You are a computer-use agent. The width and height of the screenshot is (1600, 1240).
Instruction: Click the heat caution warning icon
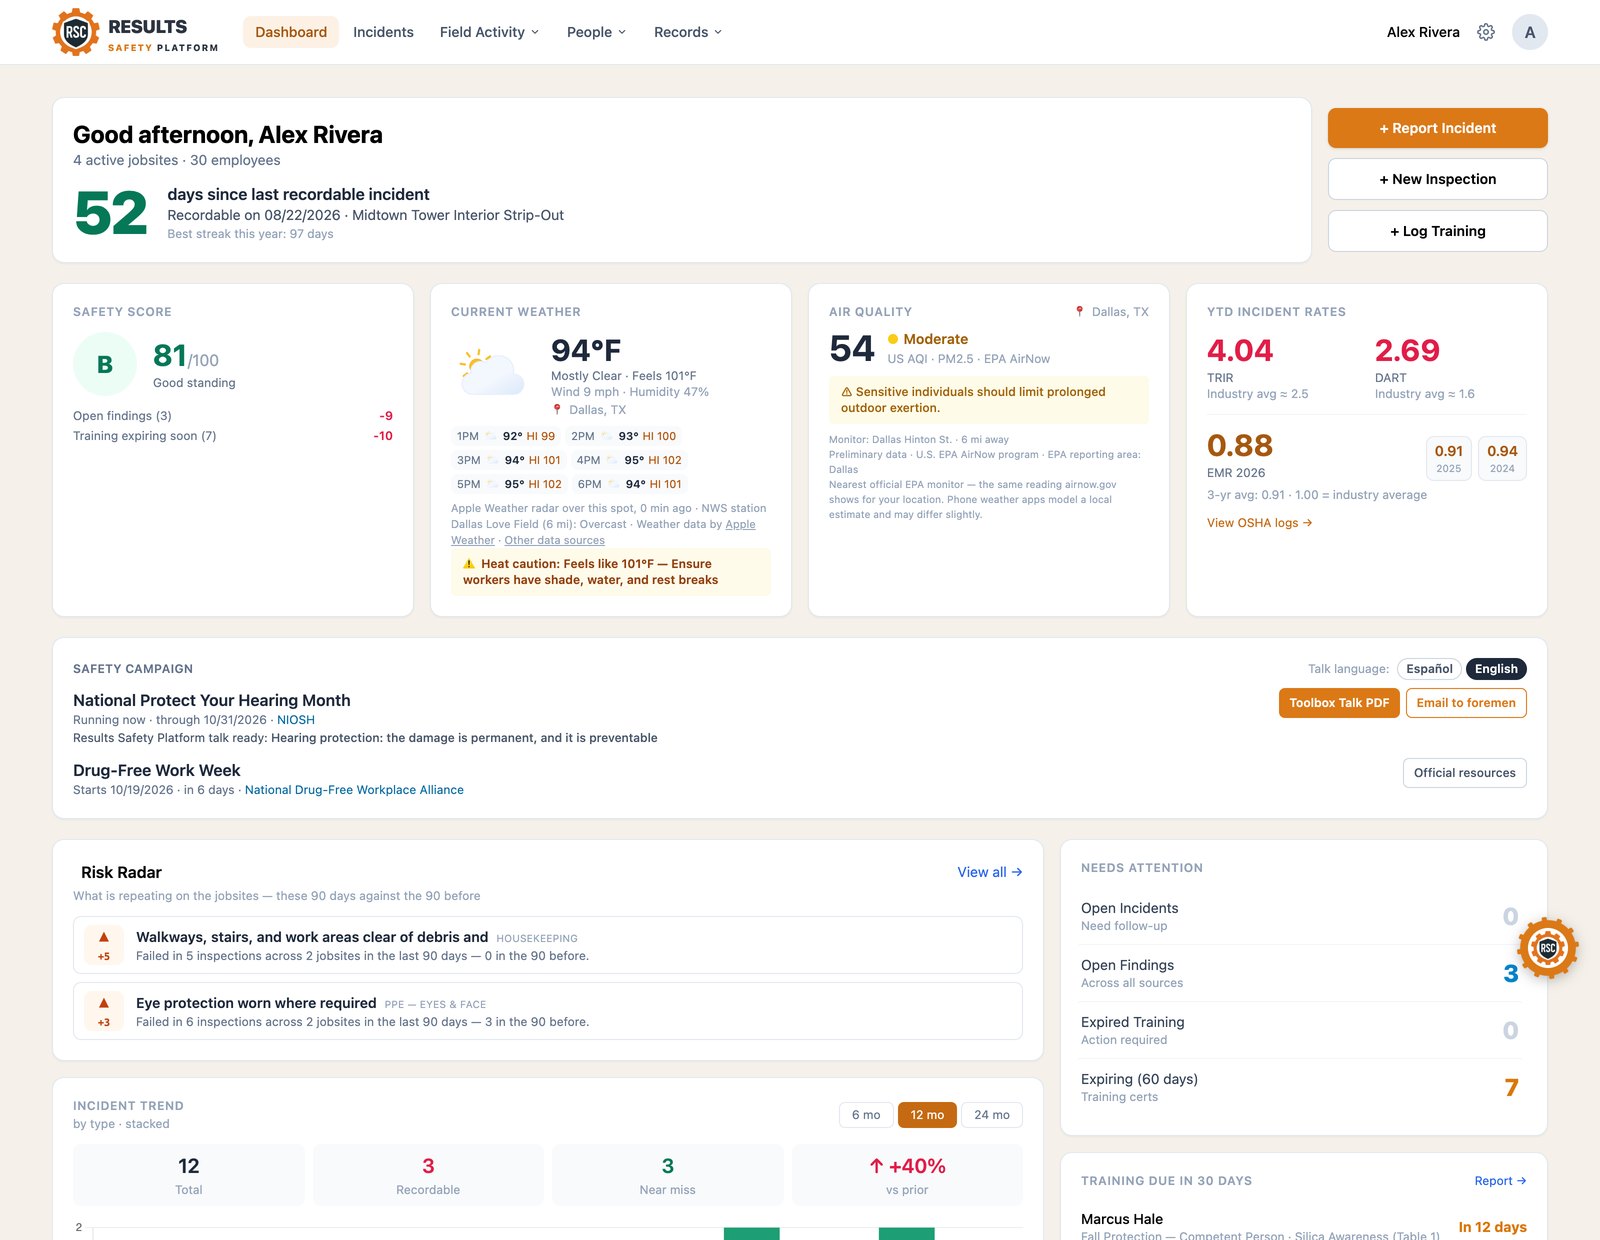(469, 564)
